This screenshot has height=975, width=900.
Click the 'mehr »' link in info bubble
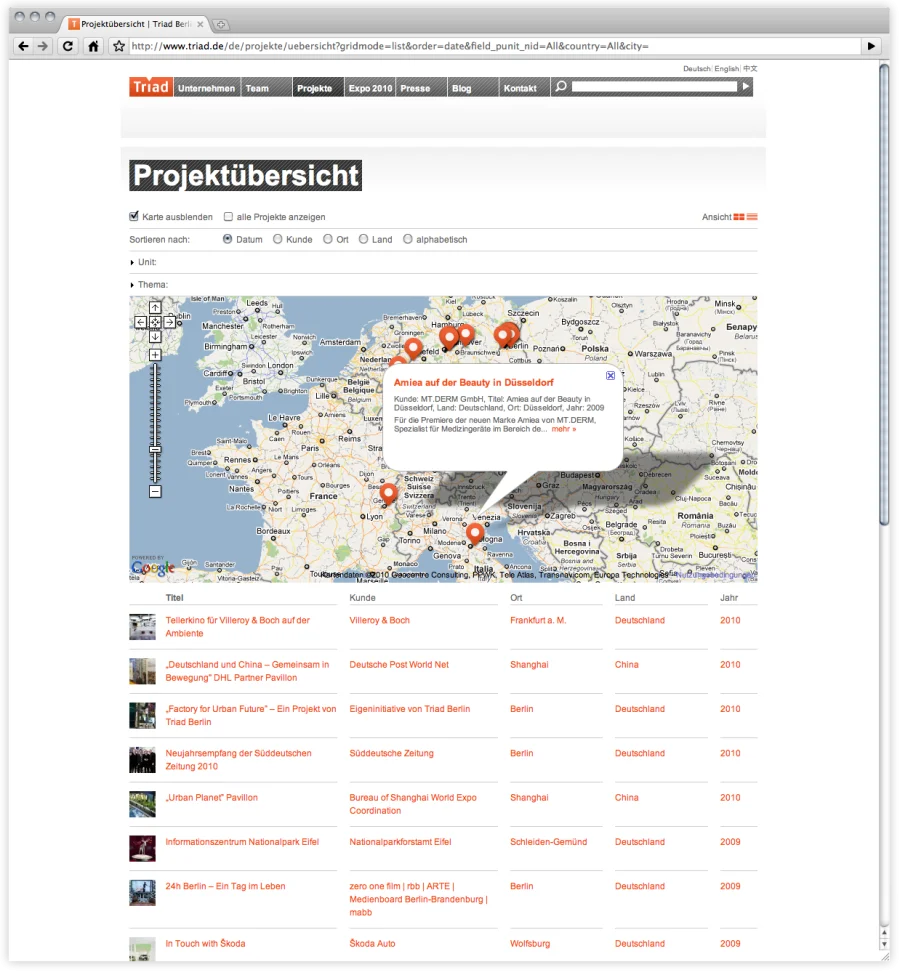click(x=564, y=429)
